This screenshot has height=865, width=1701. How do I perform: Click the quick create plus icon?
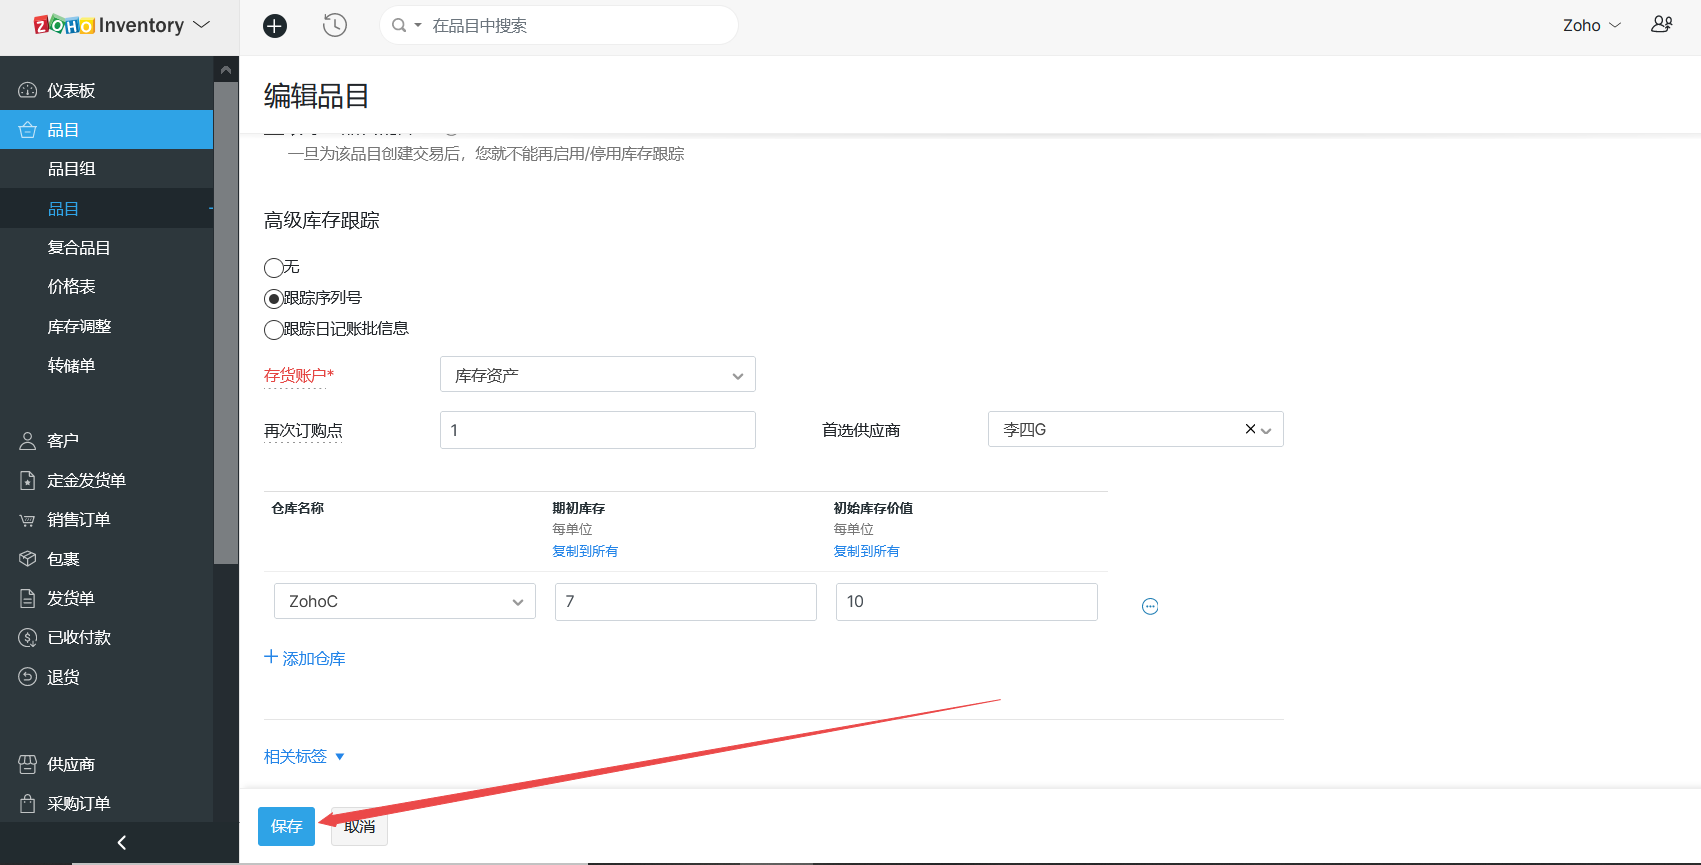[x=275, y=26]
